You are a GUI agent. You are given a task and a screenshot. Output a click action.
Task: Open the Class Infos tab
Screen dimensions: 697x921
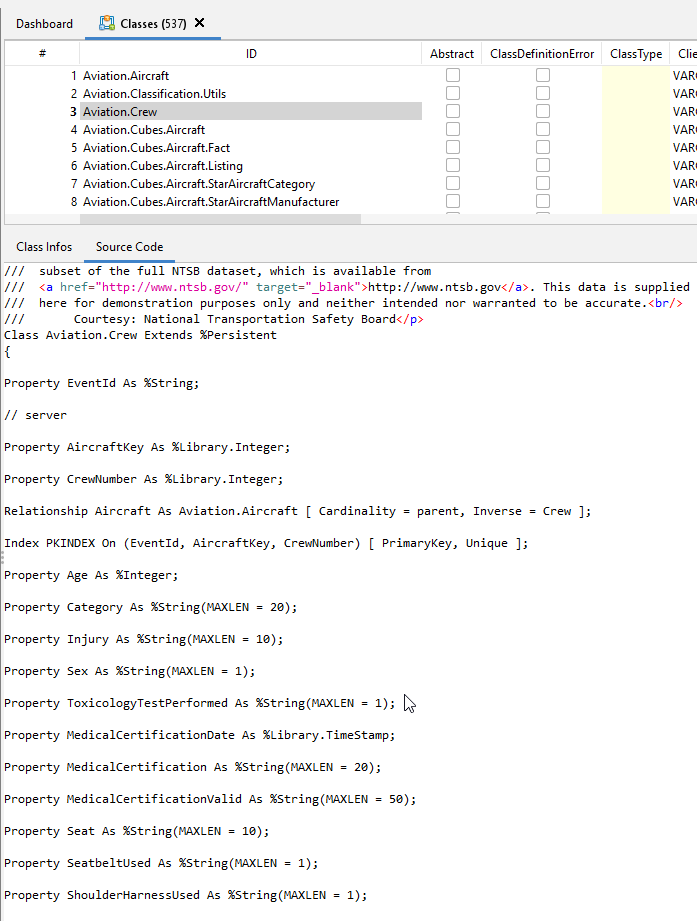(x=44, y=247)
